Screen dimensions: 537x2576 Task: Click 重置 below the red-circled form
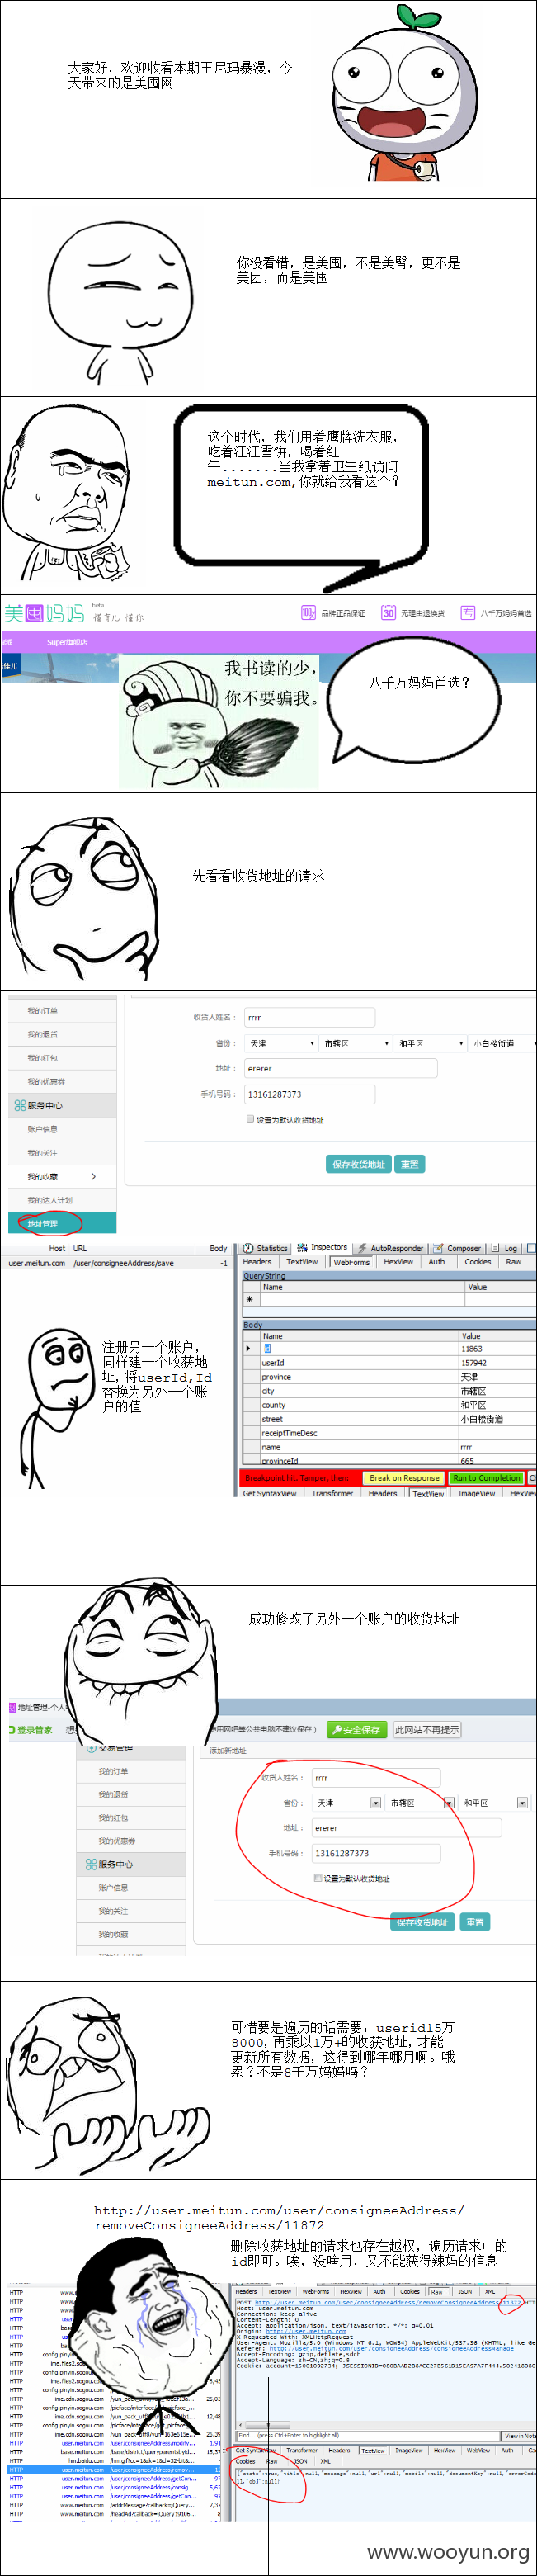[x=474, y=1922]
